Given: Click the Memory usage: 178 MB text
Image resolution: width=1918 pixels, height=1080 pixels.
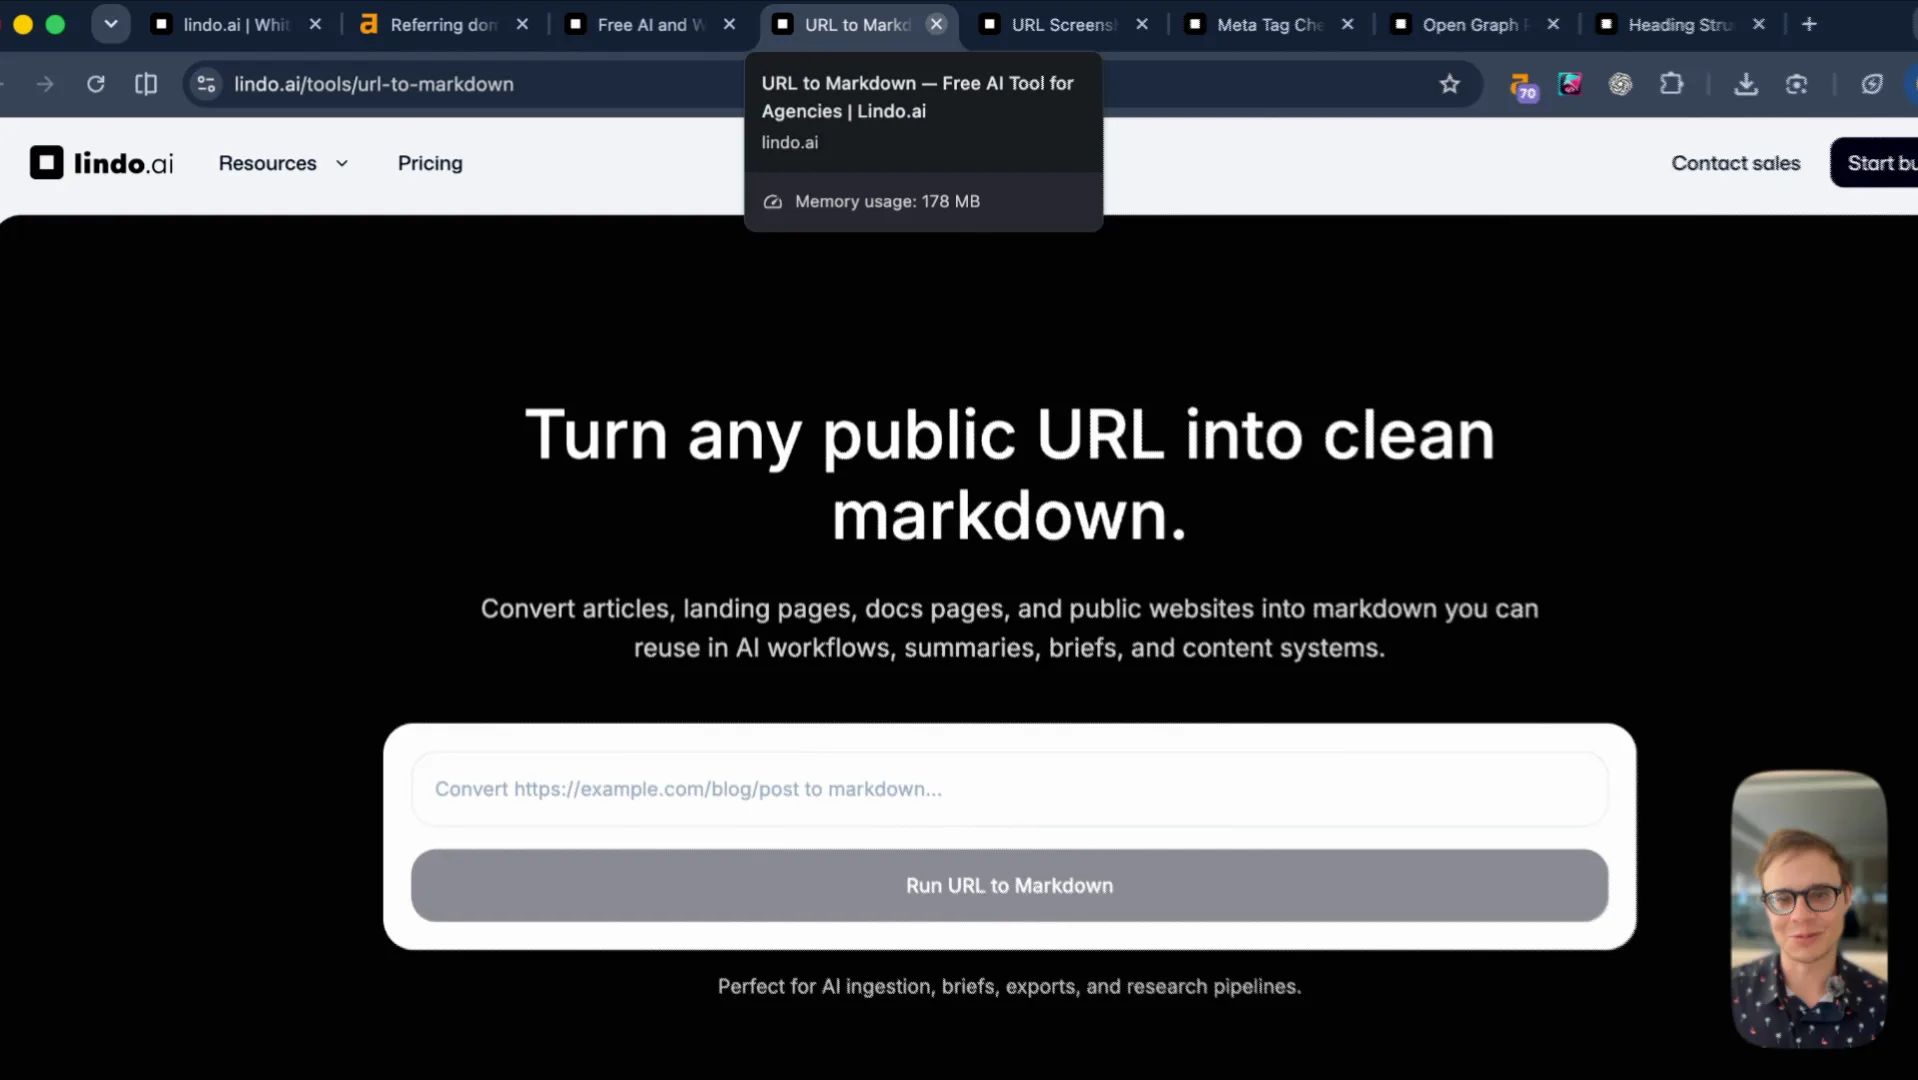Looking at the screenshot, I should click(887, 201).
